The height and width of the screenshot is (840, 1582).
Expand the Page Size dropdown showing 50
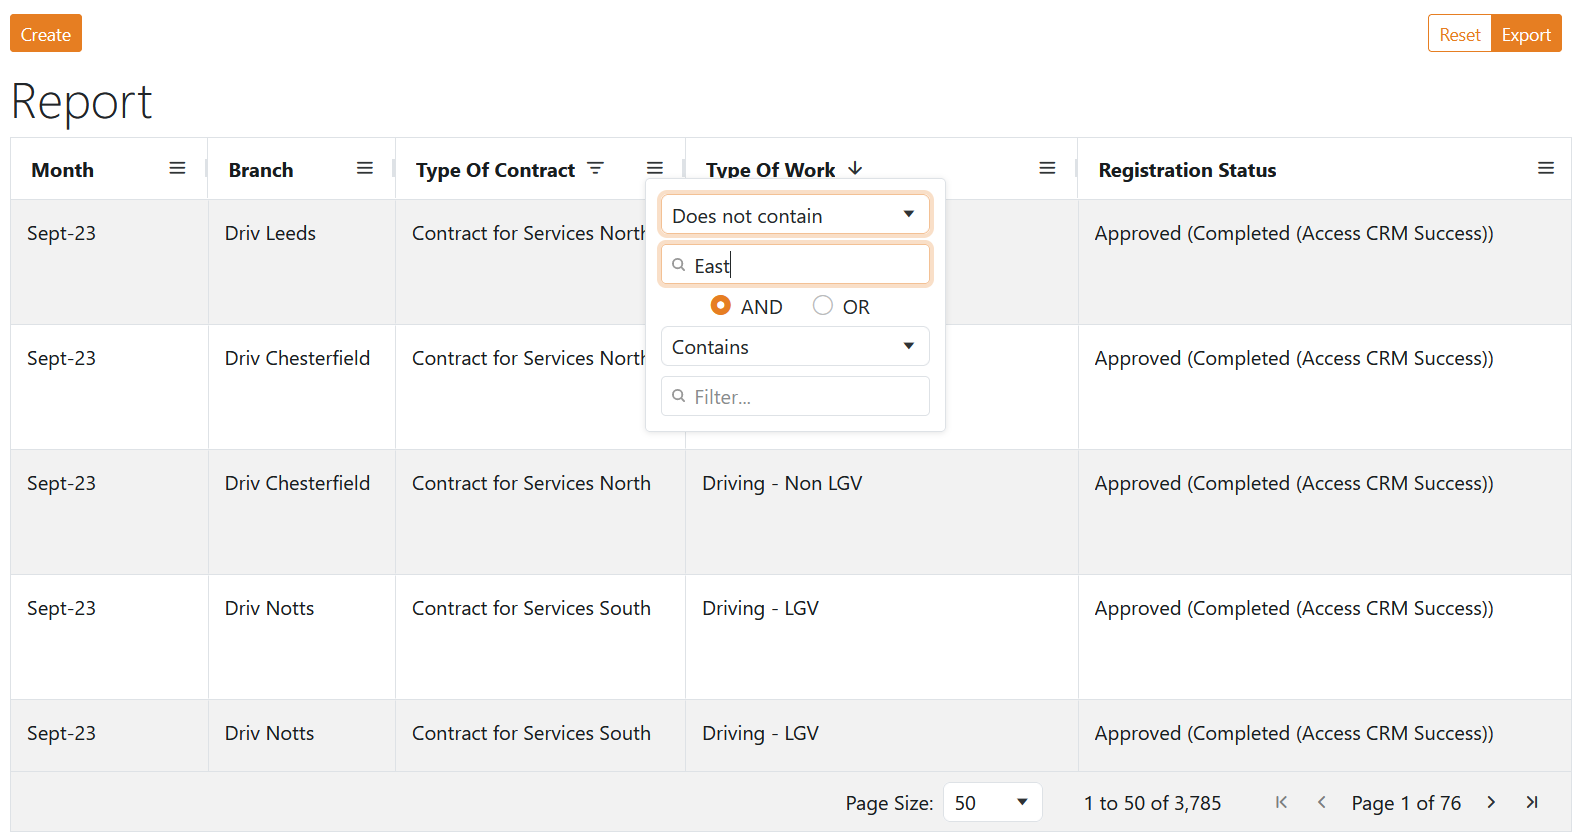click(992, 803)
